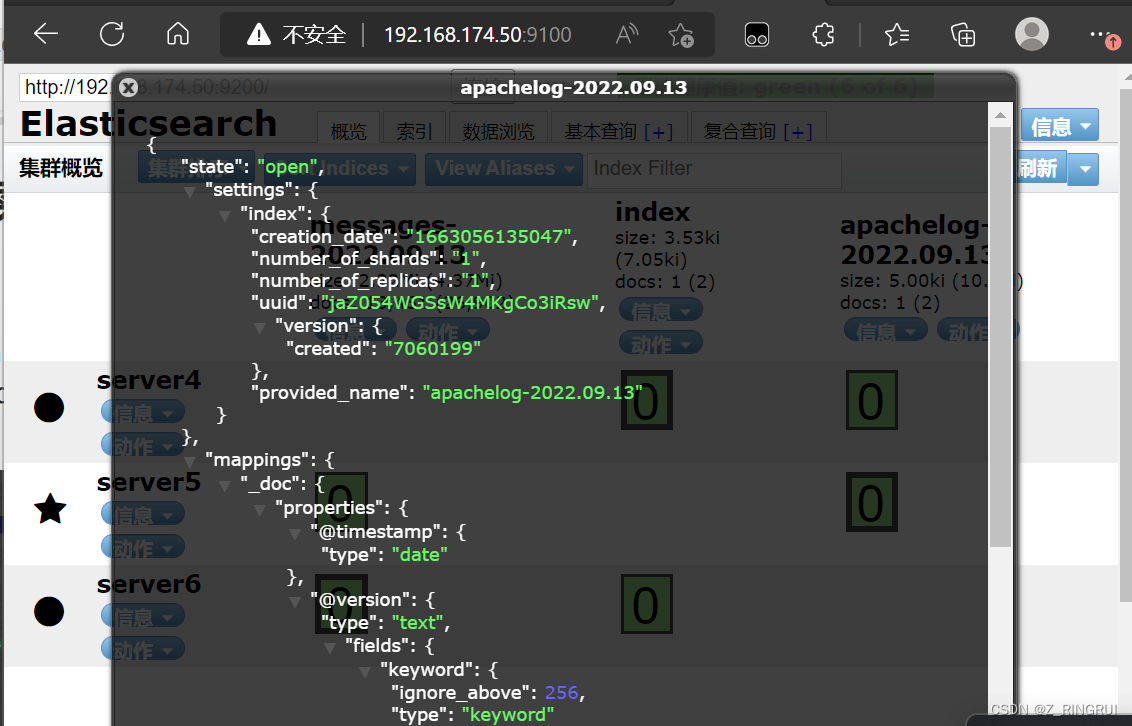Click the provided_name value "apachelog-2022.09.13"
Screen dimensions: 1132x726
(x=532, y=393)
